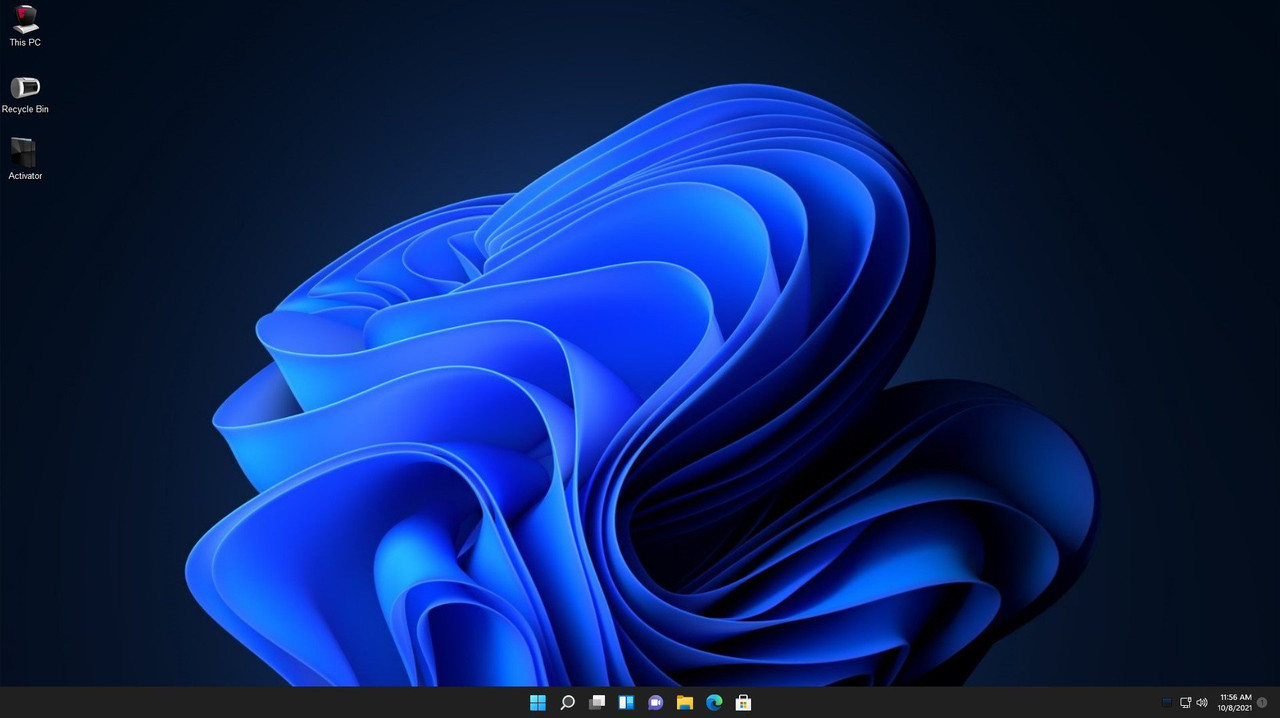Open the notification center badge
This screenshot has width=1280, height=718.
(x=1263, y=703)
